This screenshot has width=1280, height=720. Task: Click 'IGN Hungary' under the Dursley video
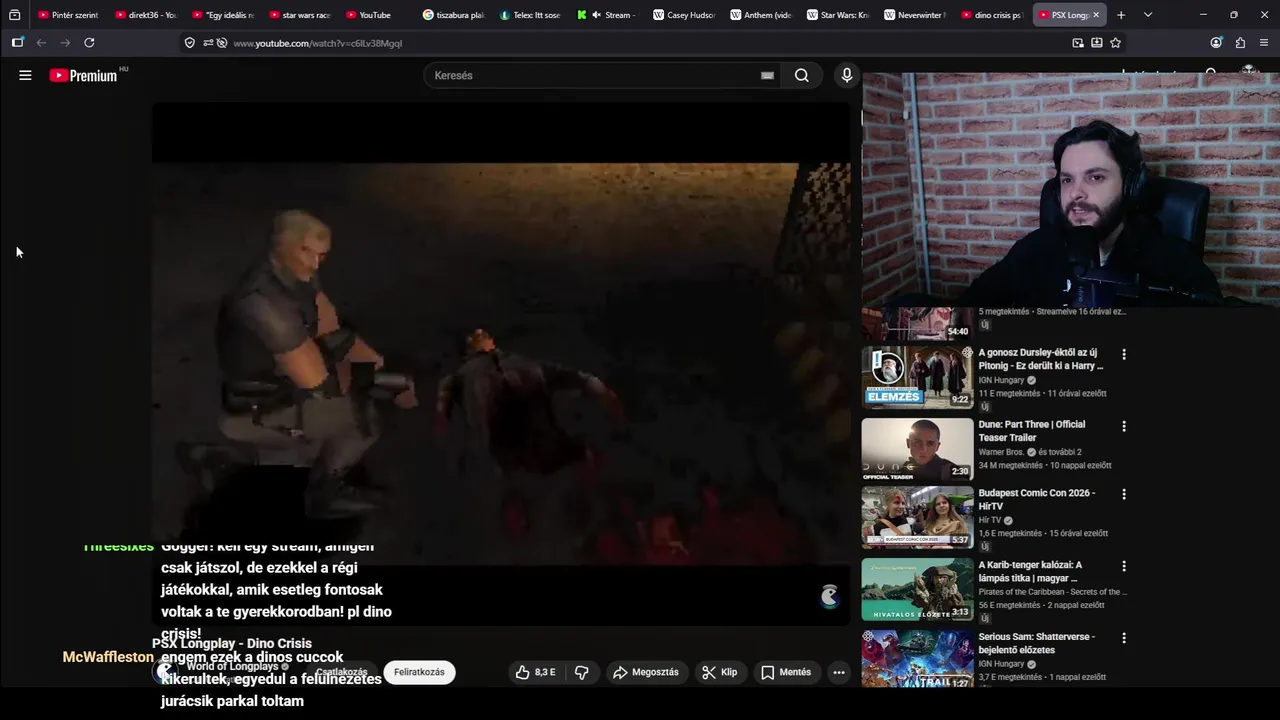pos(1001,381)
